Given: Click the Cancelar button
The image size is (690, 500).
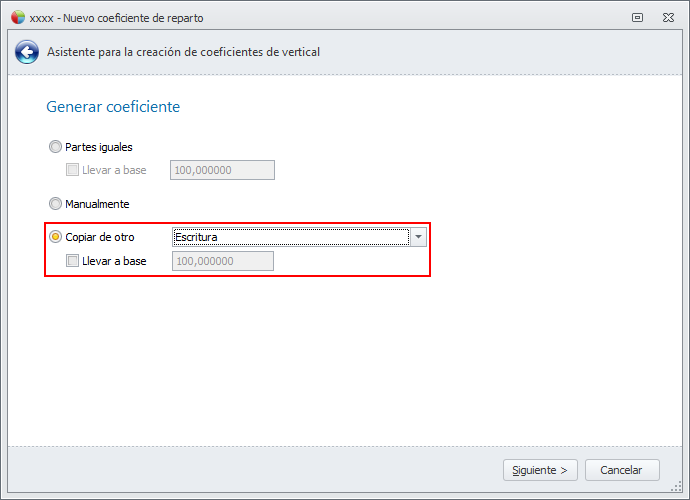Looking at the screenshot, I should click(x=621, y=470).
